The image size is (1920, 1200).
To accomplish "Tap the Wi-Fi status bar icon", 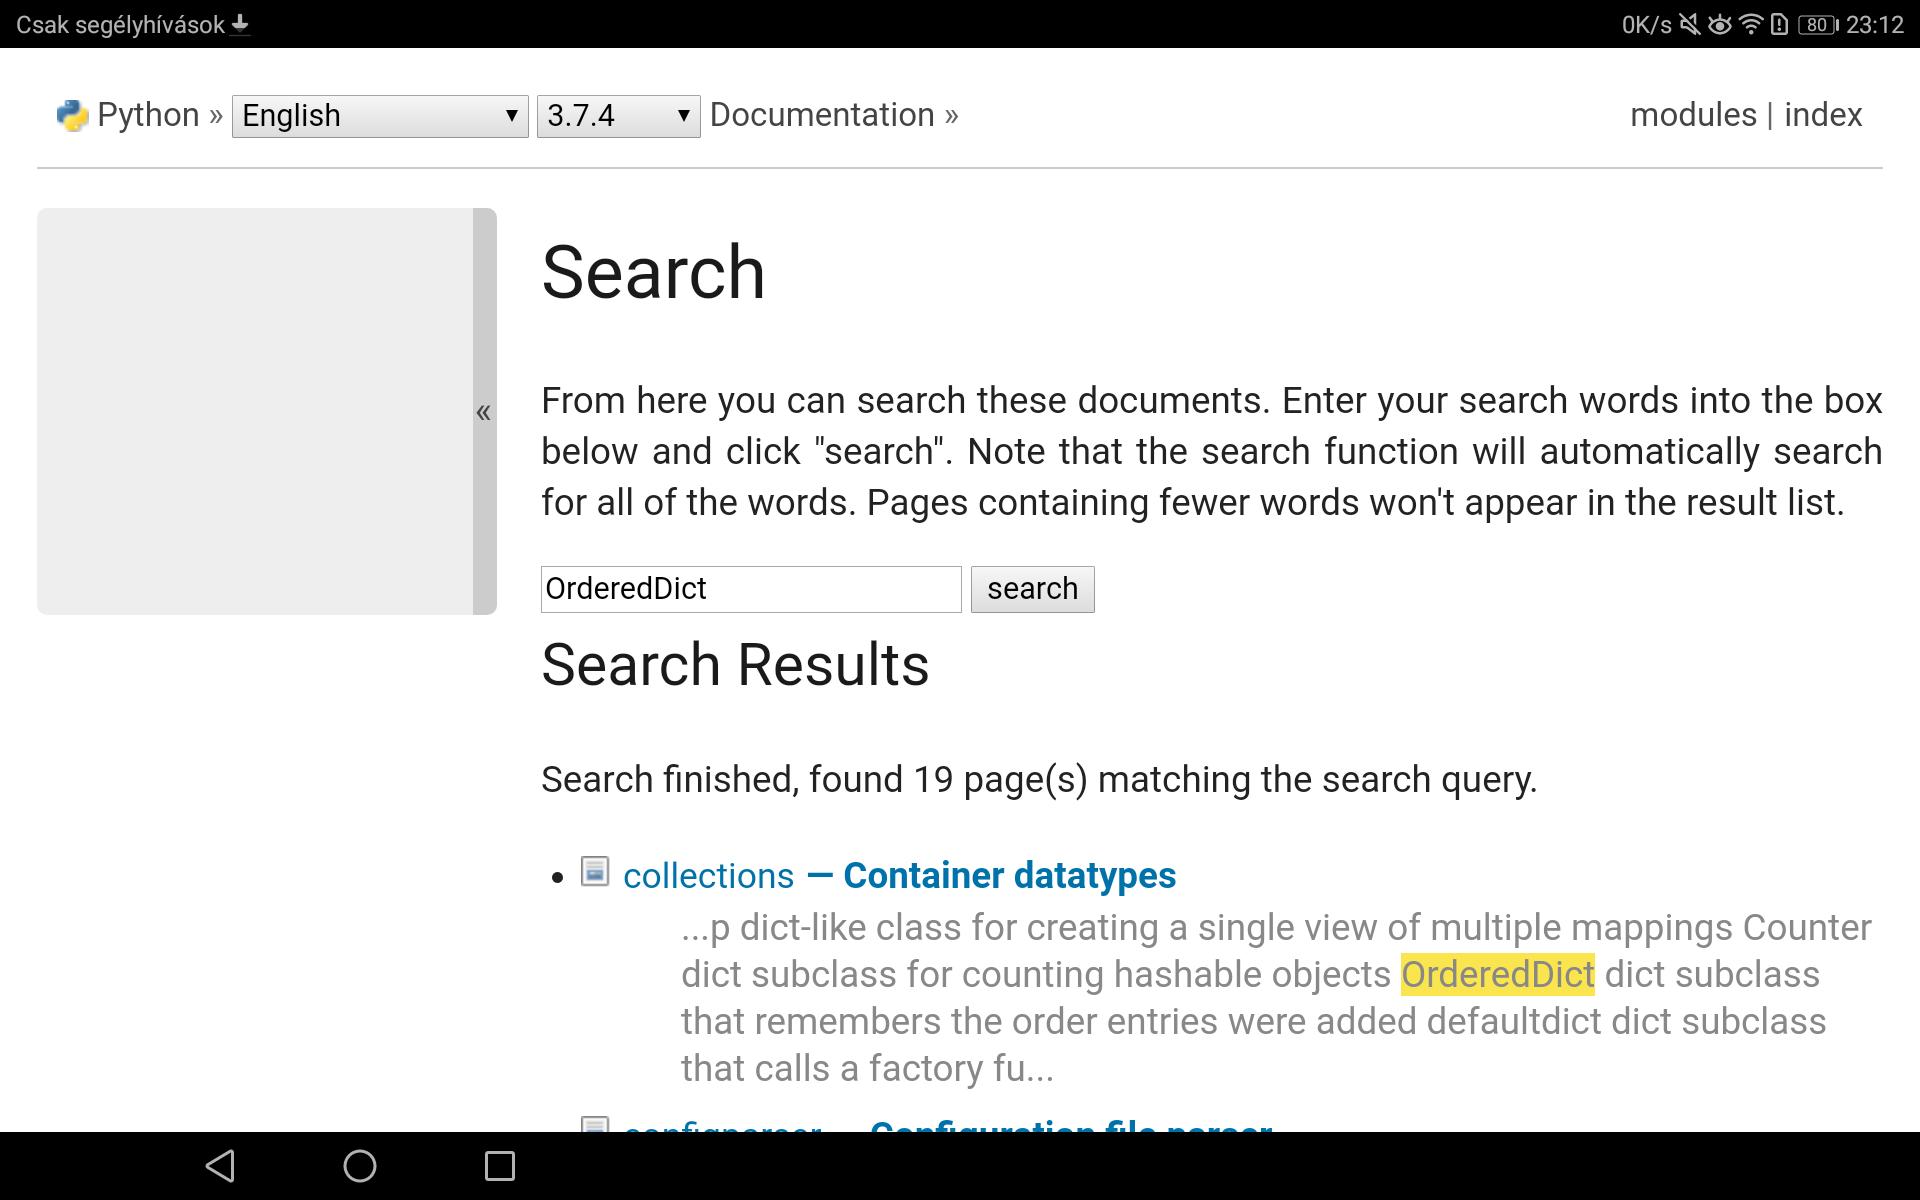I will [1750, 24].
